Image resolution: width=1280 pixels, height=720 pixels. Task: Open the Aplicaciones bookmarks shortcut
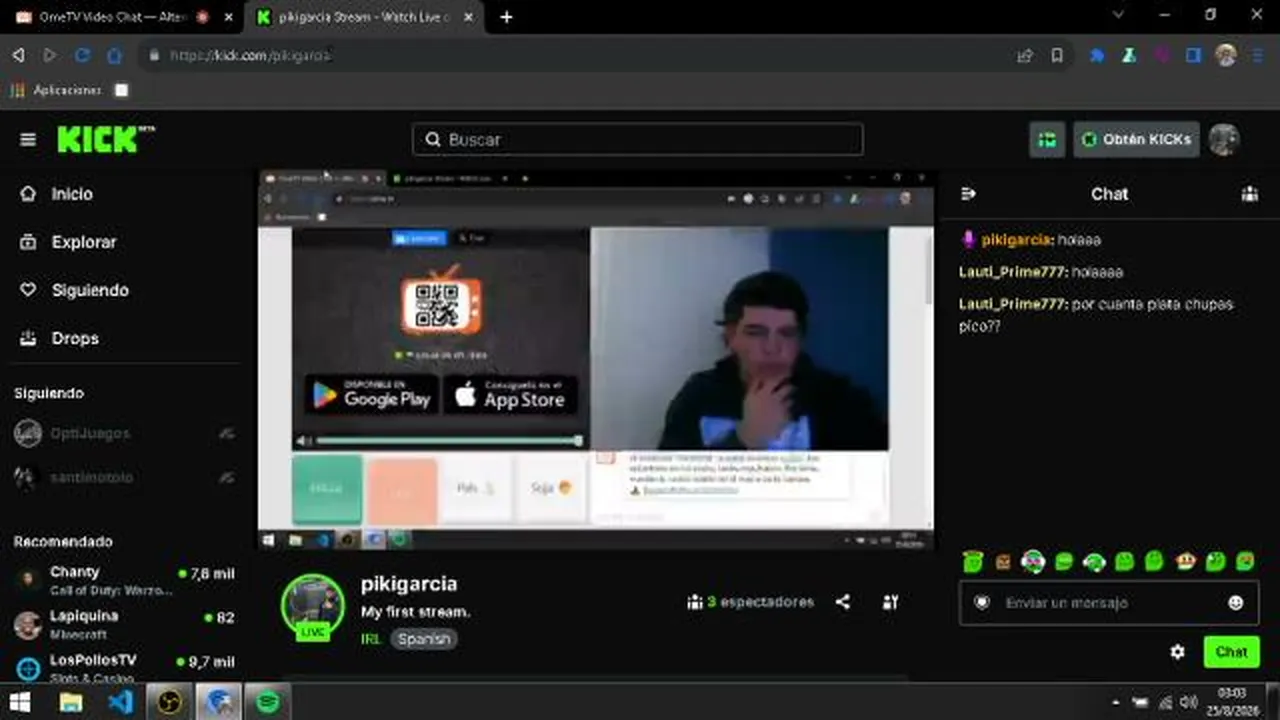(56, 90)
